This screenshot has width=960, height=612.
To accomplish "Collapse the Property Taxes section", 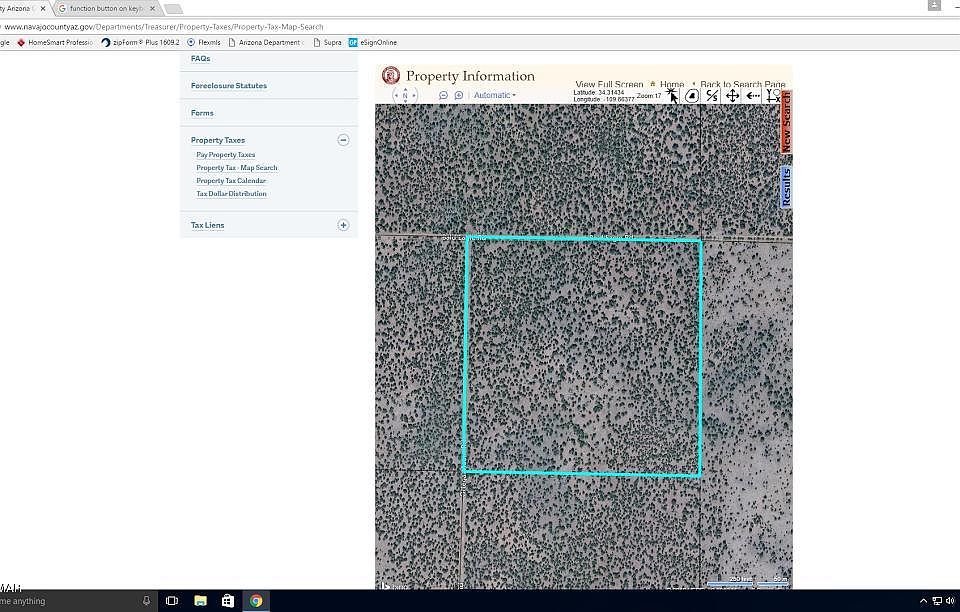I will click(343, 140).
